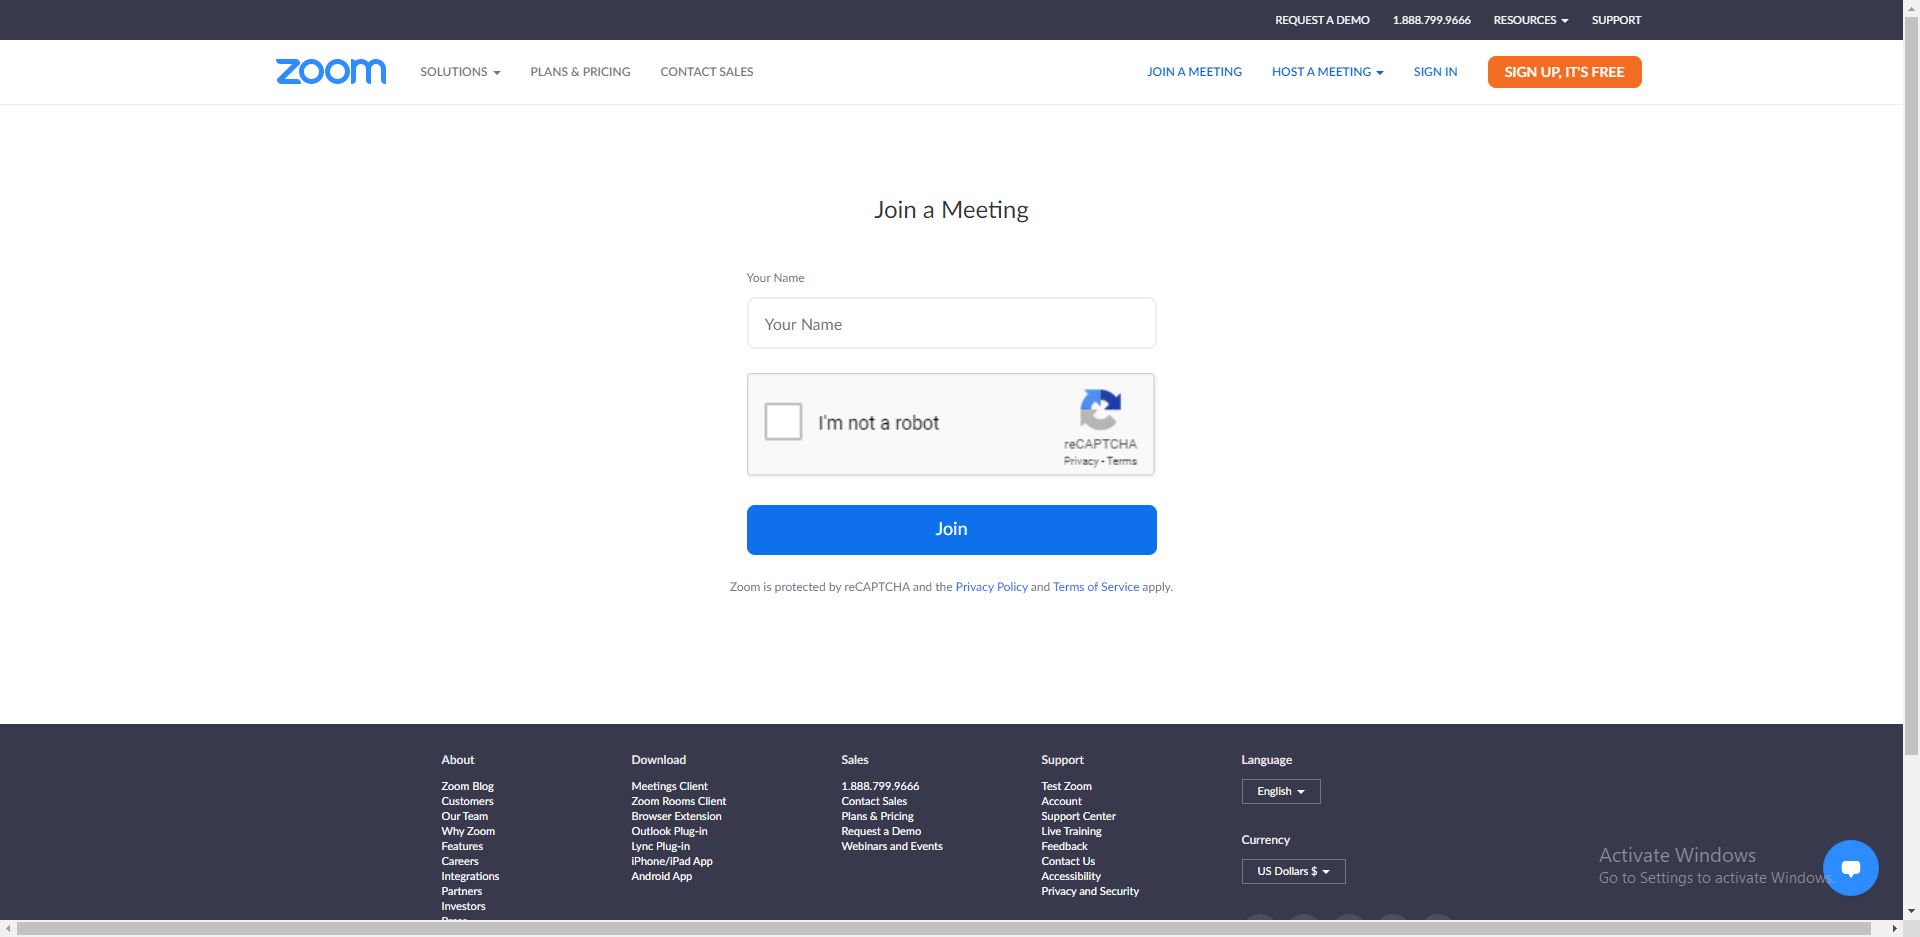1920x937 pixels.
Task: Open Webinars and Events footer link
Action: click(893, 846)
